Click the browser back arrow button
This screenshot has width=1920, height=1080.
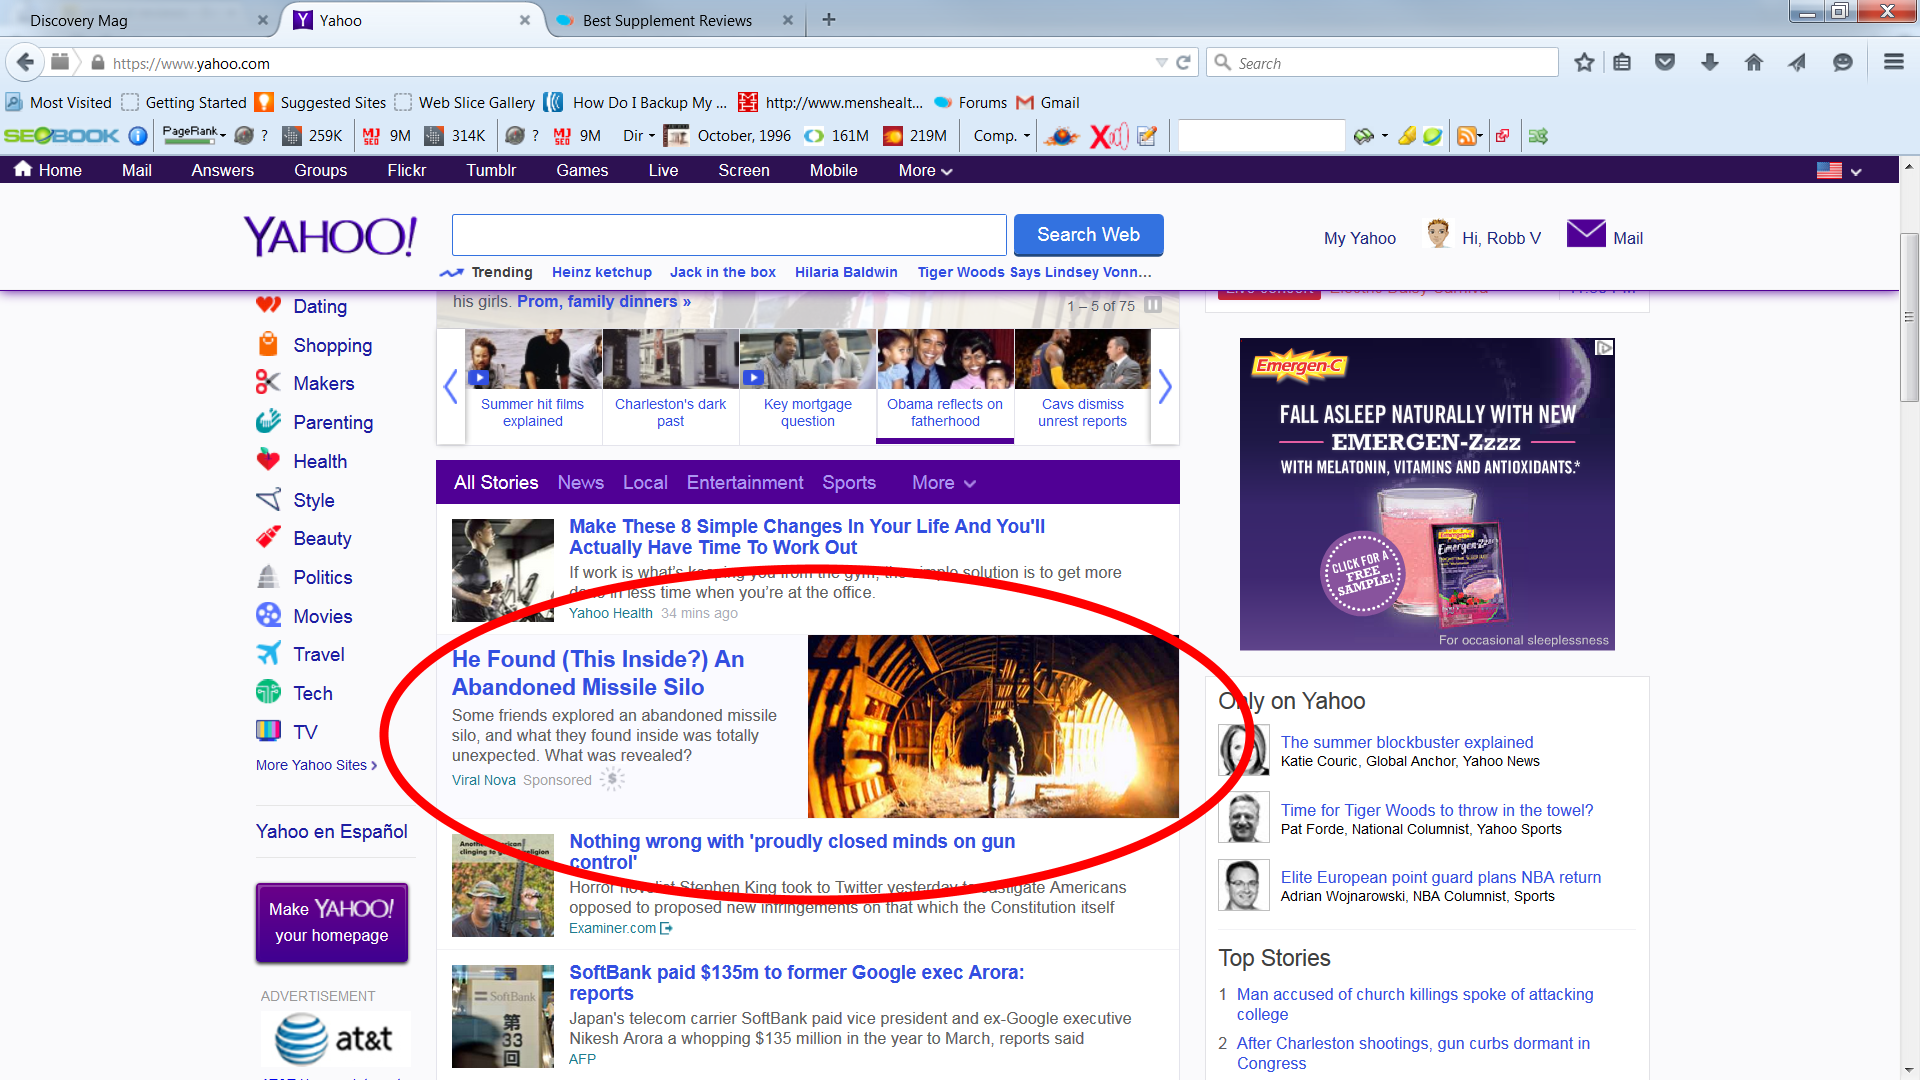tap(25, 62)
